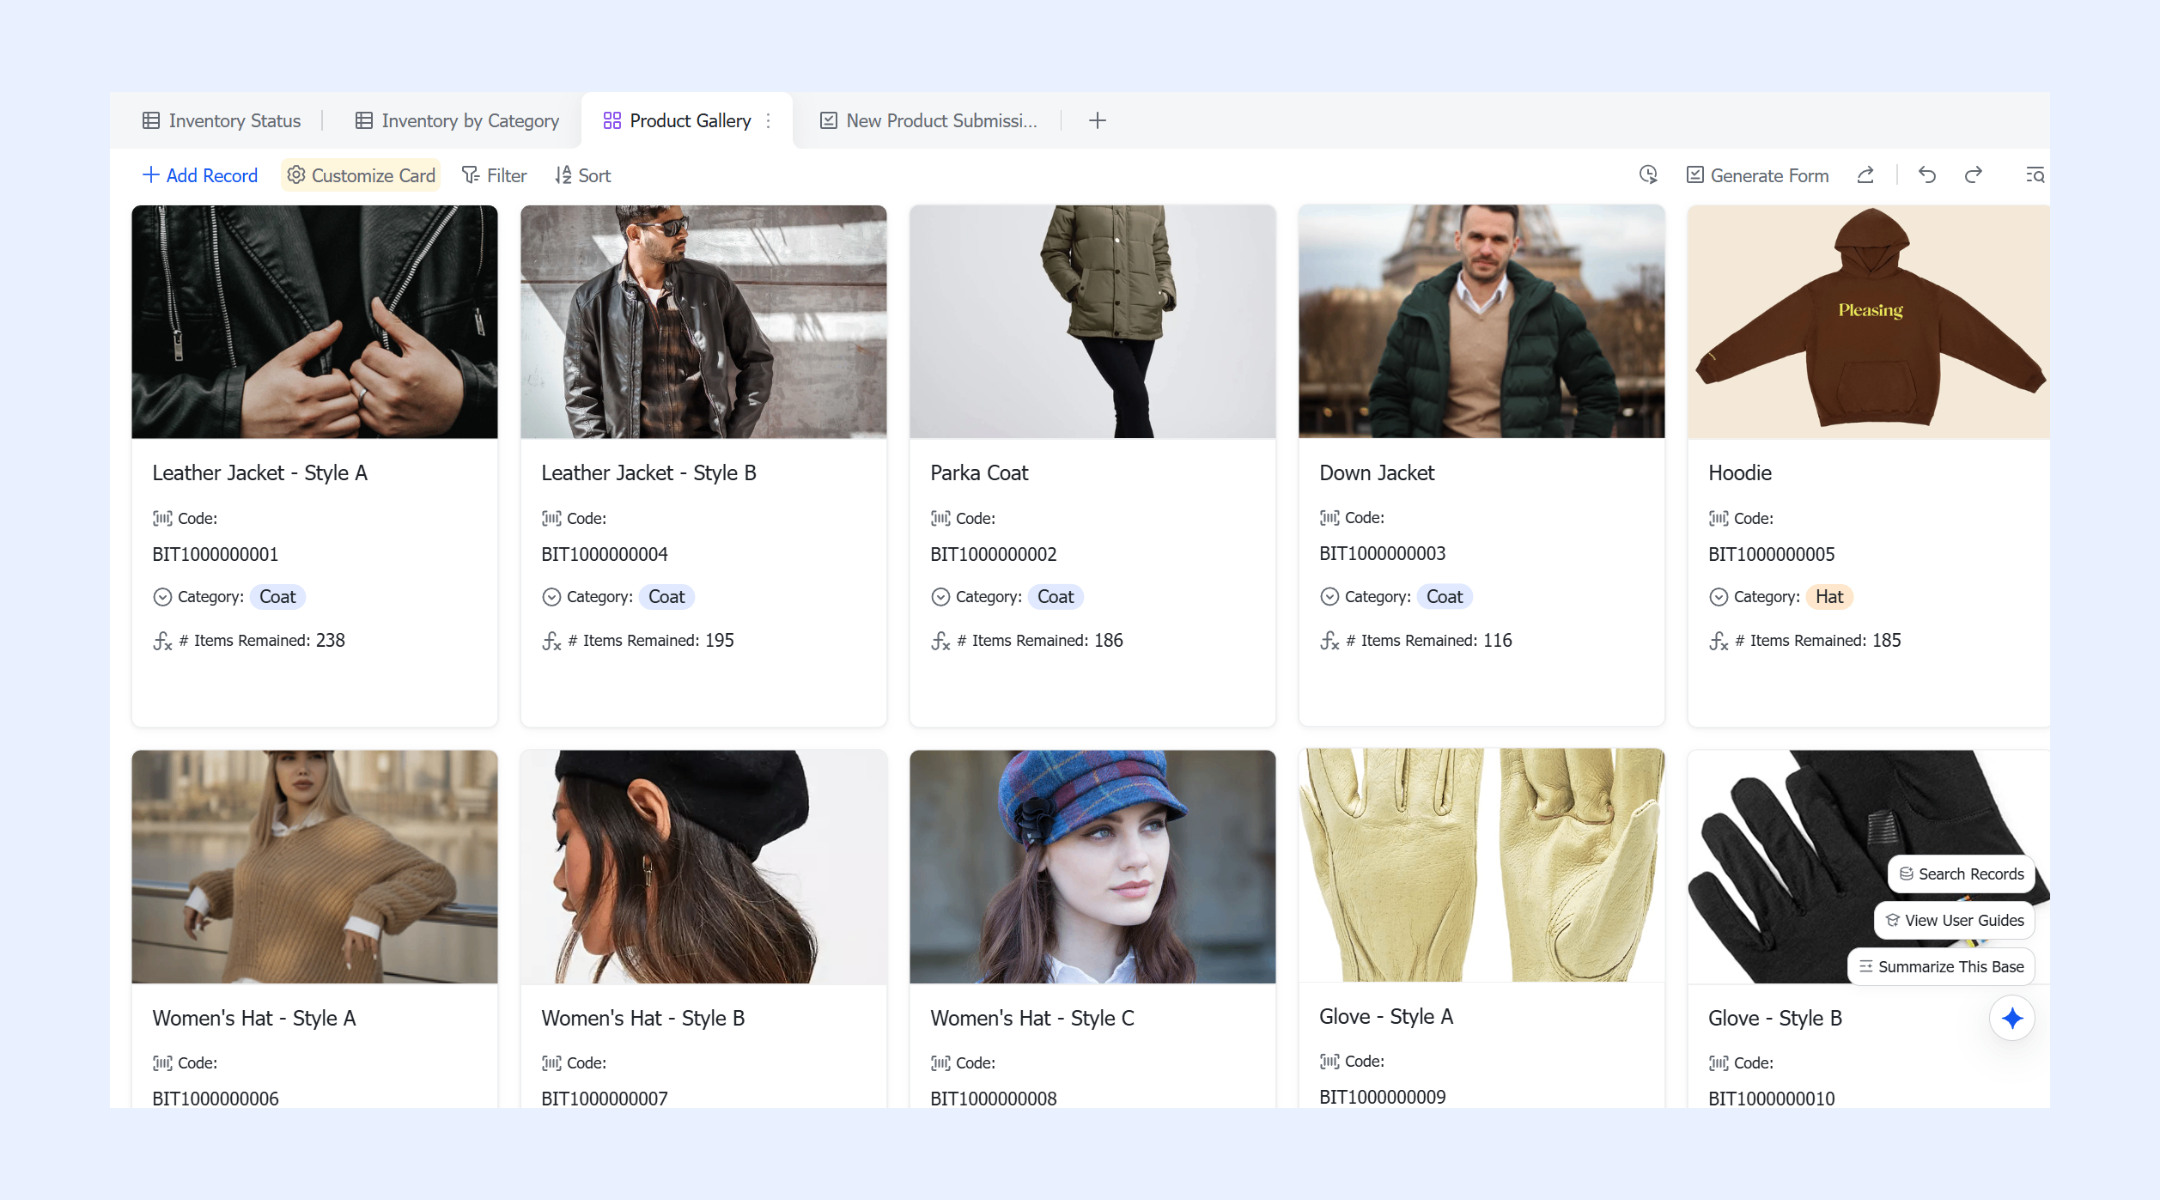Undo the last action
This screenshot has width=2160, height=1200.
coord(1927,175)
